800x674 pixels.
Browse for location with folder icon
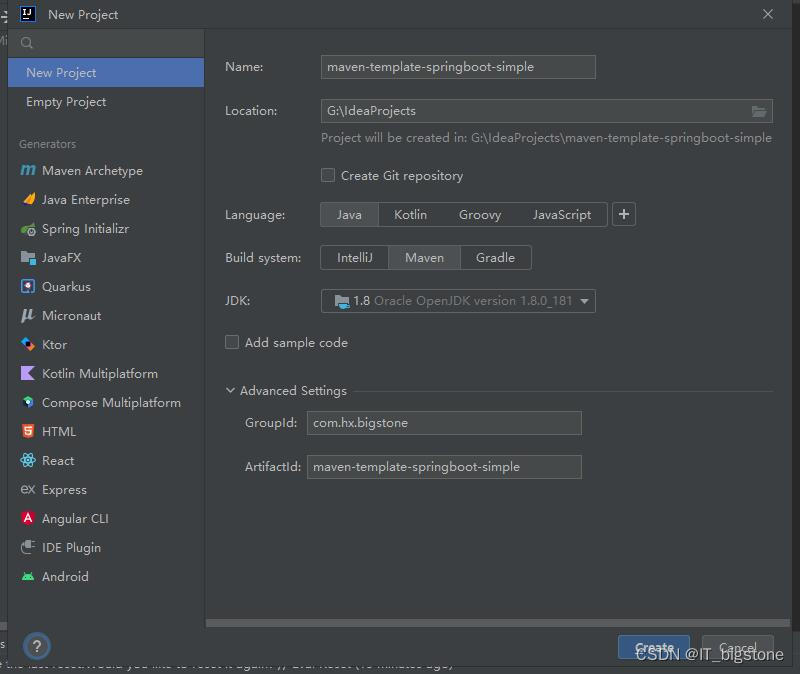759,111
